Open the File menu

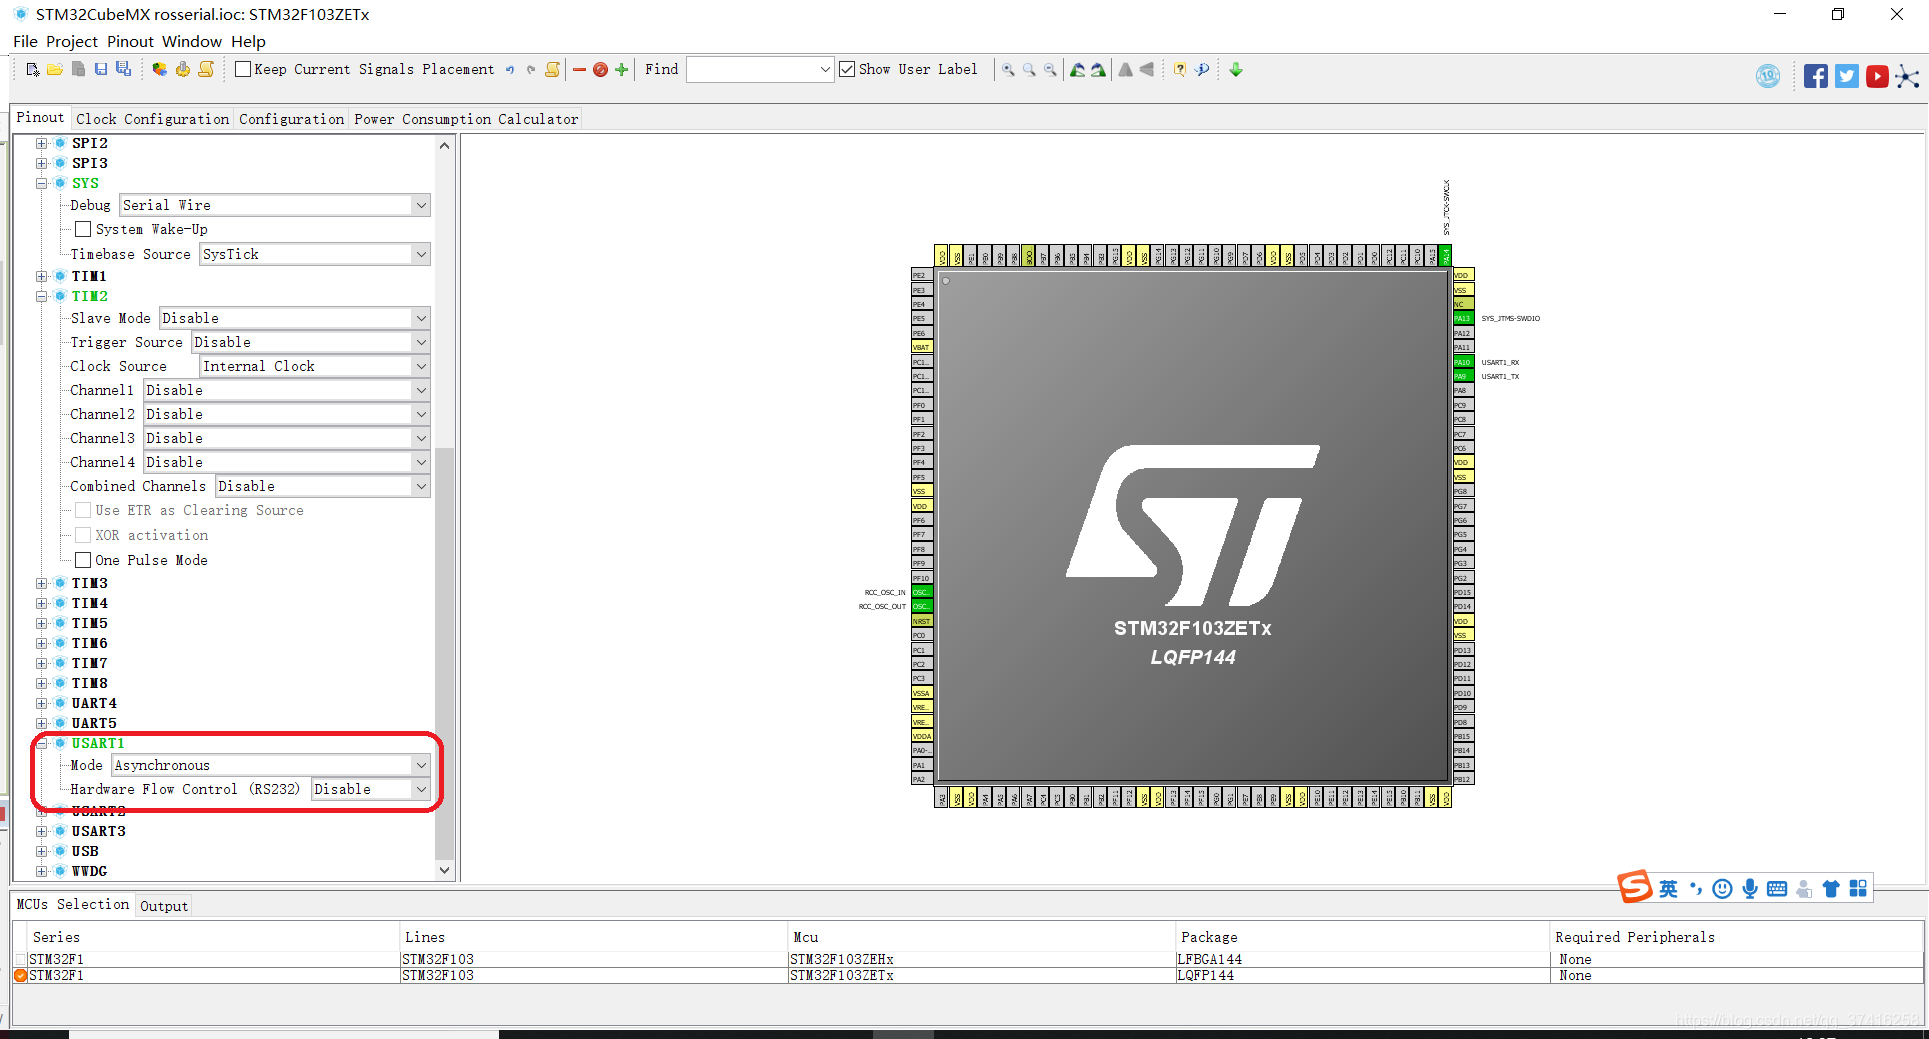(25, 41)
